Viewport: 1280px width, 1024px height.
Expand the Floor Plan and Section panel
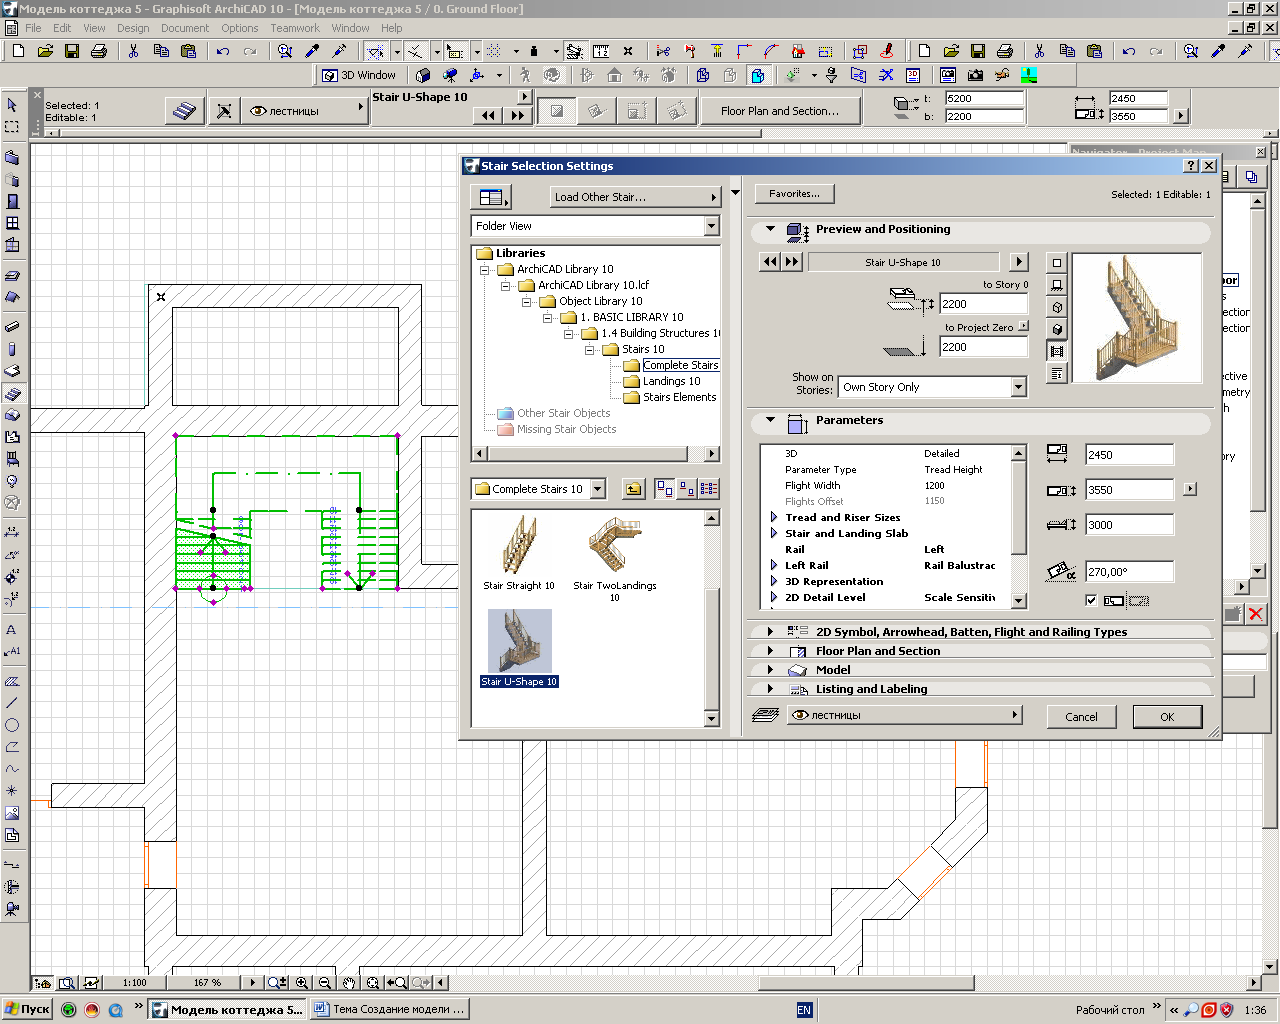tap(770, 651)
